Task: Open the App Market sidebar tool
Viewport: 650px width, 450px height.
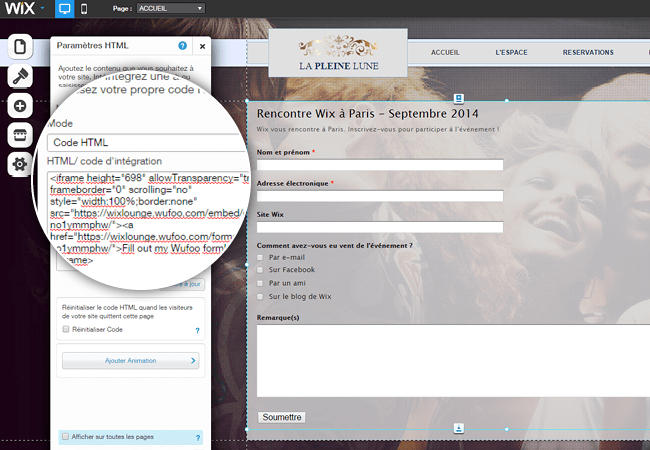Action: tap(20, 135)
